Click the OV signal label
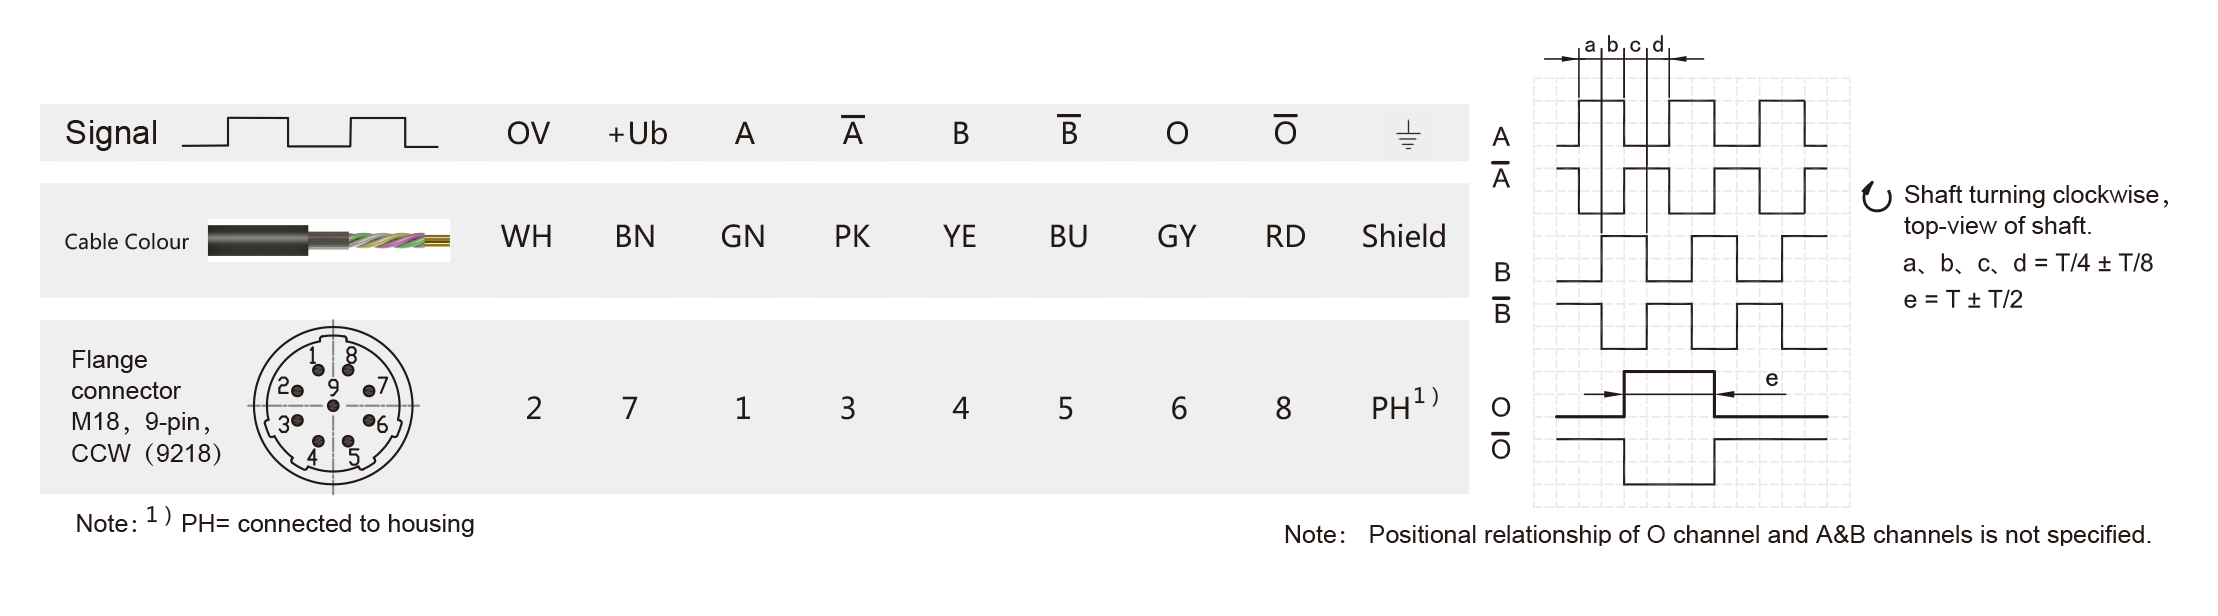Screen dimensions: 2218x616 click(528, 134)
